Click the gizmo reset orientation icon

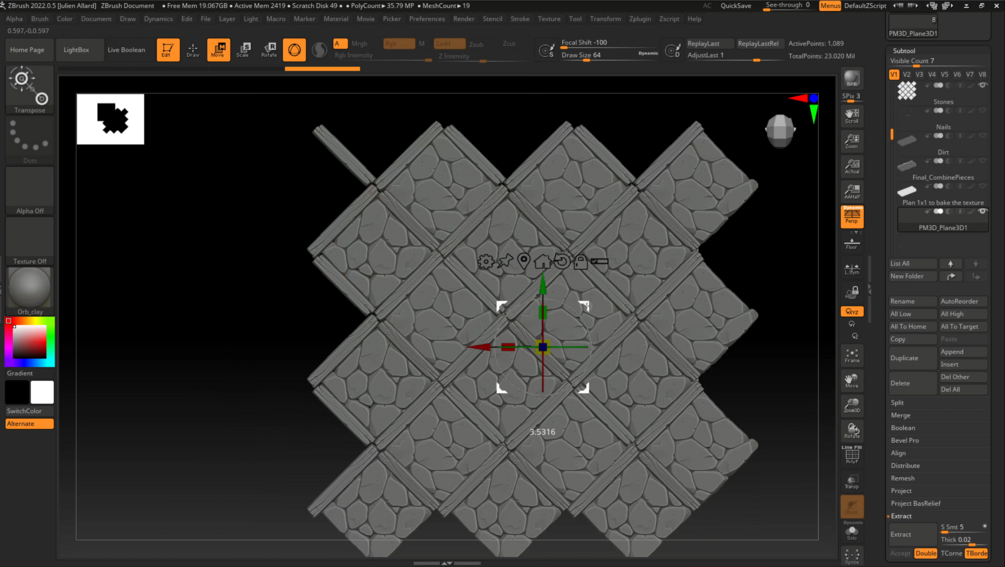(x=561, y=261)
